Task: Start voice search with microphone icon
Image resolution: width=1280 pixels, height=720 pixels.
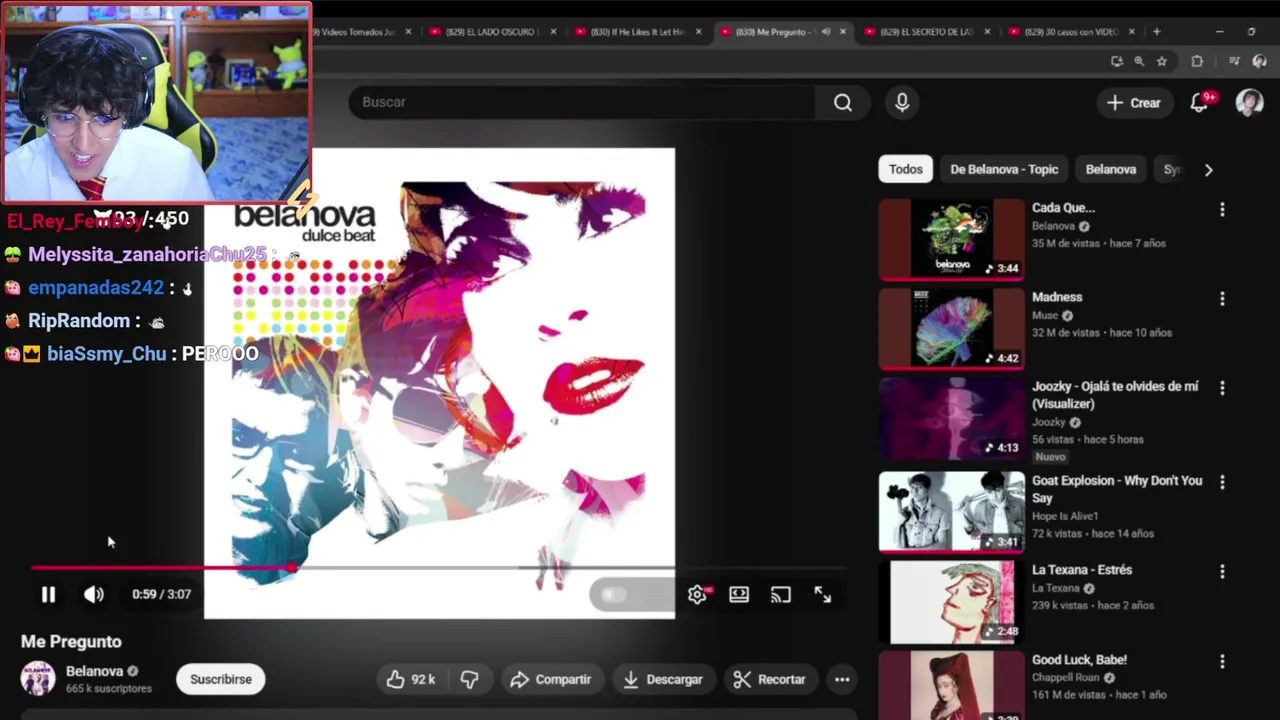Action: (x=902, y=102)
